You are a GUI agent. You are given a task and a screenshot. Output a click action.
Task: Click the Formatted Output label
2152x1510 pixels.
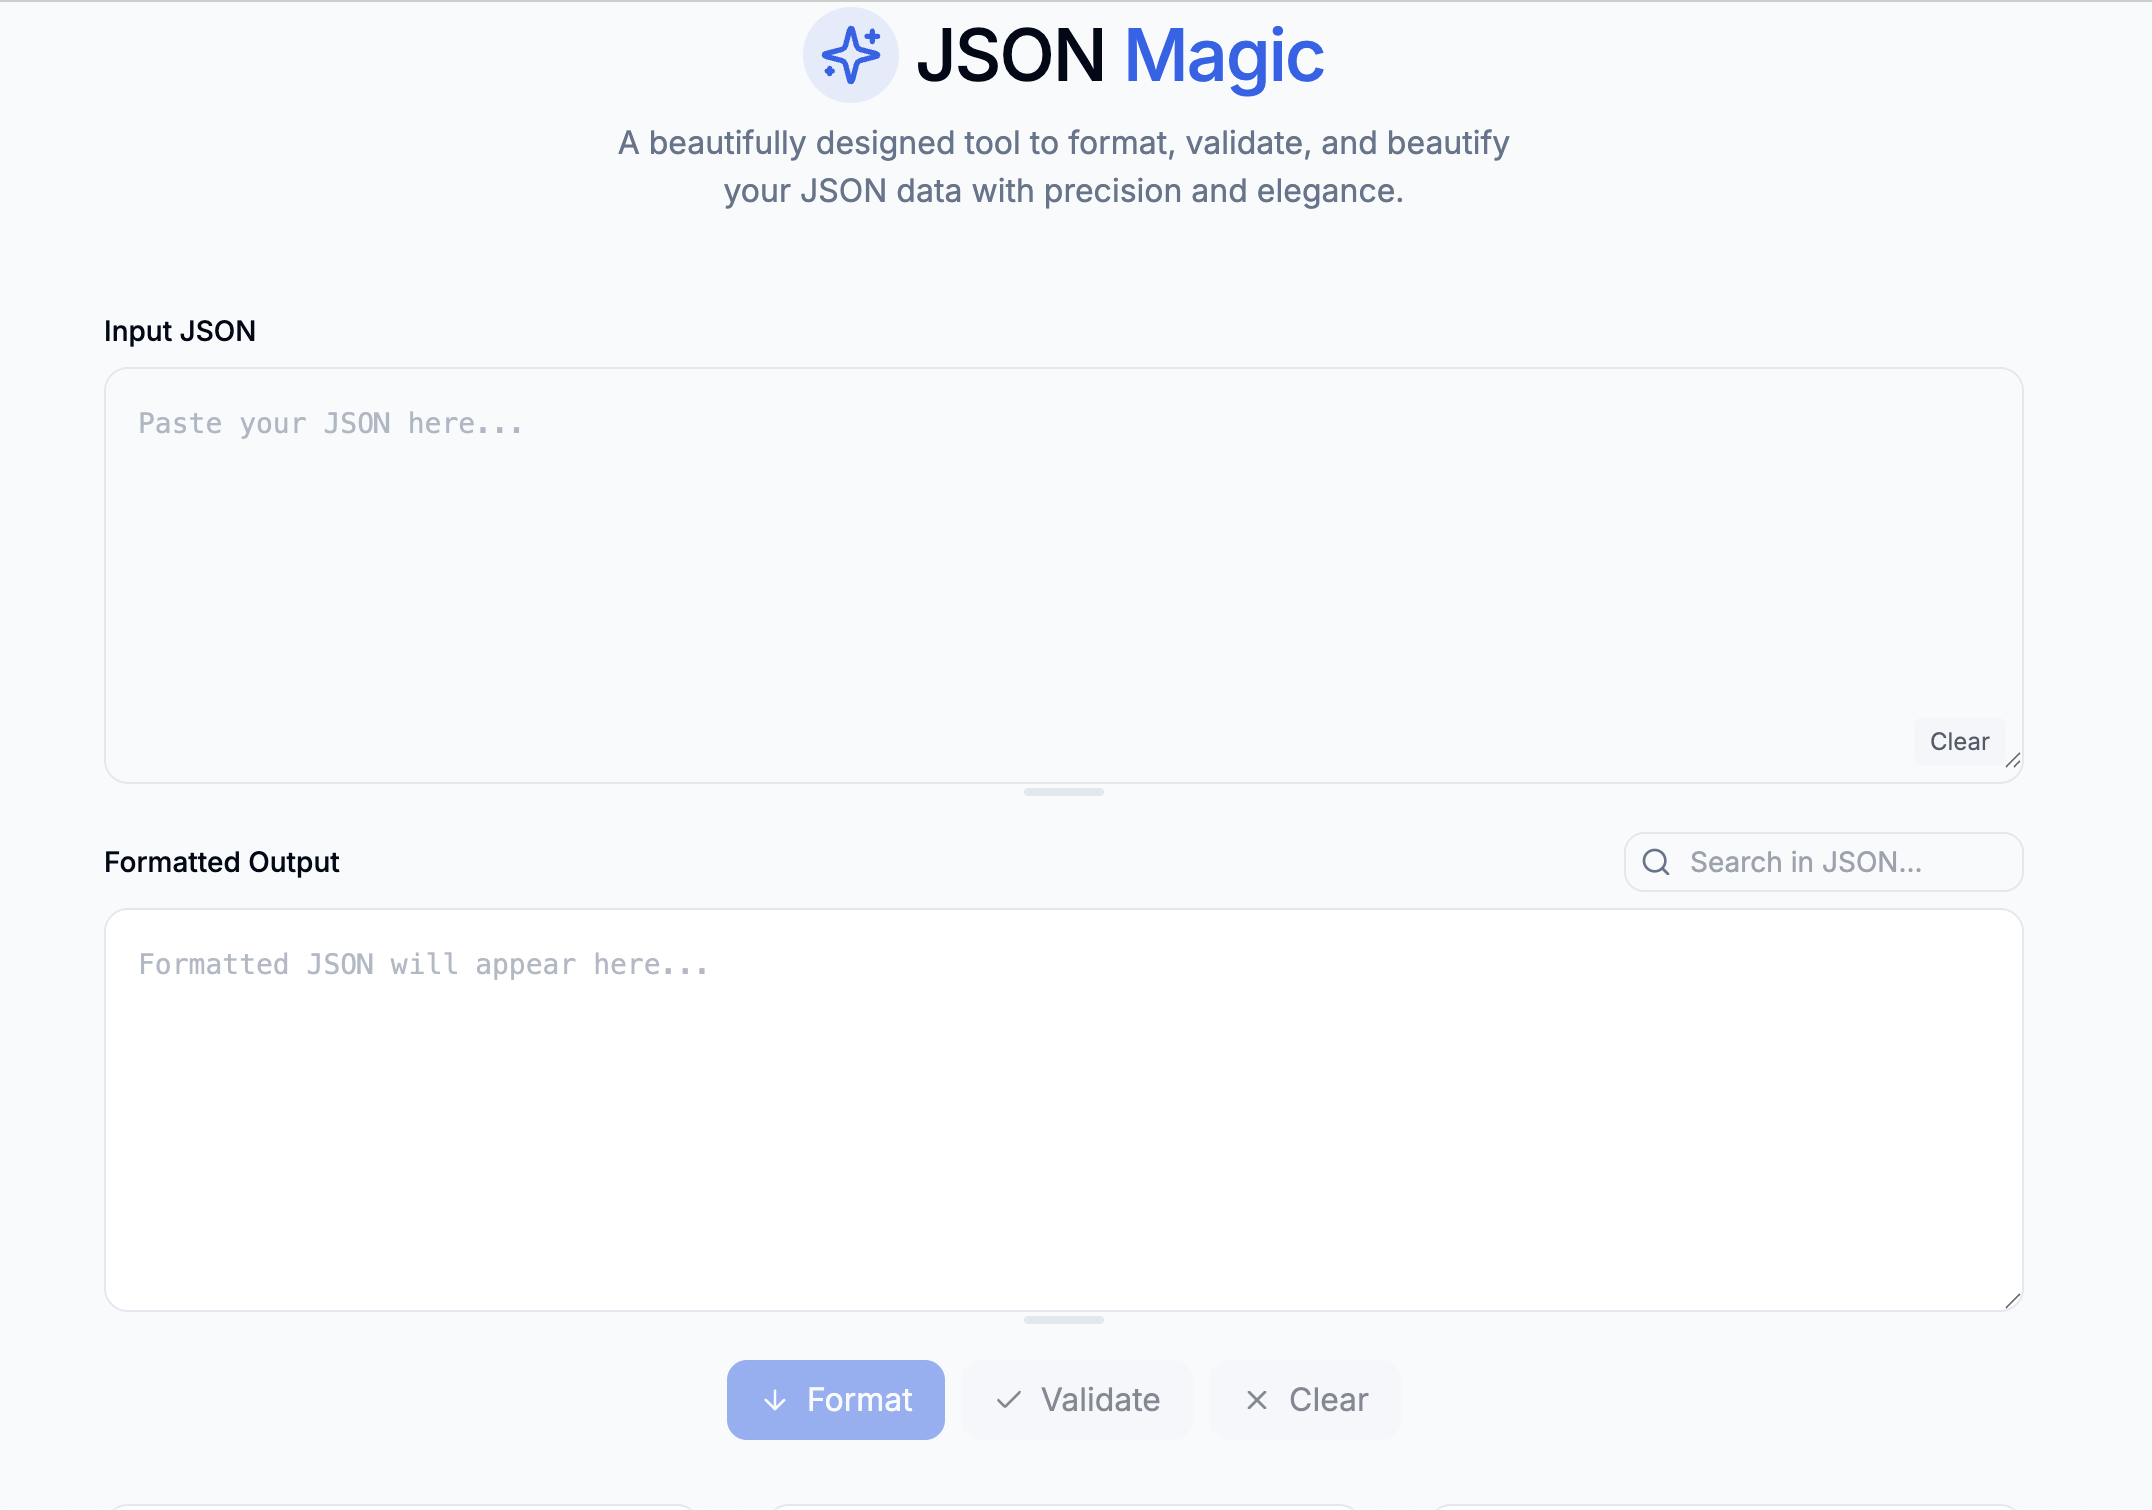[222, 862]
